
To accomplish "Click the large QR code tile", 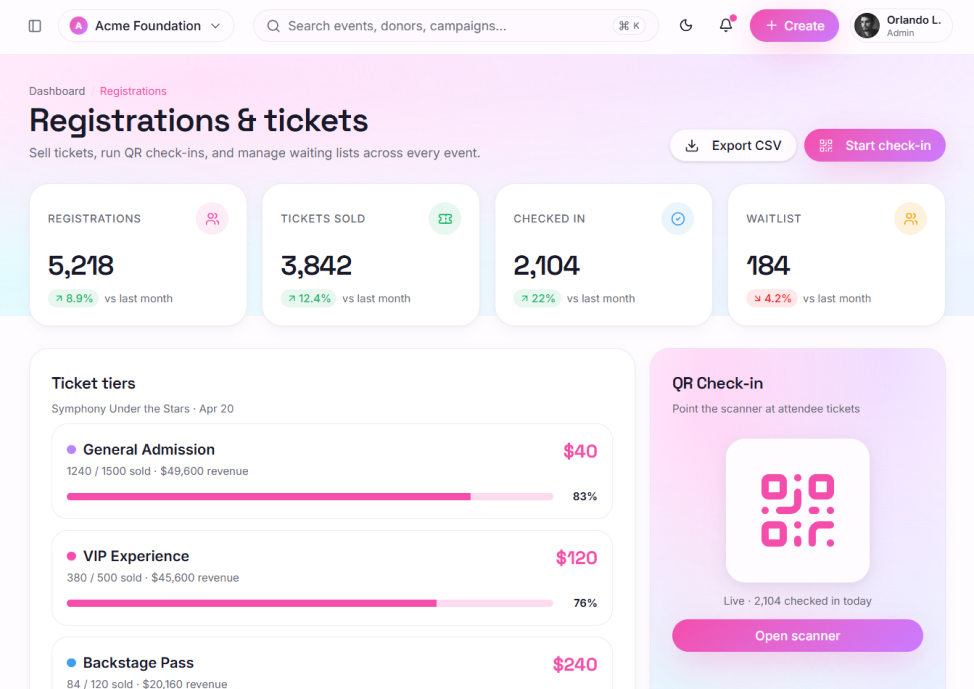I will point(798,511).
